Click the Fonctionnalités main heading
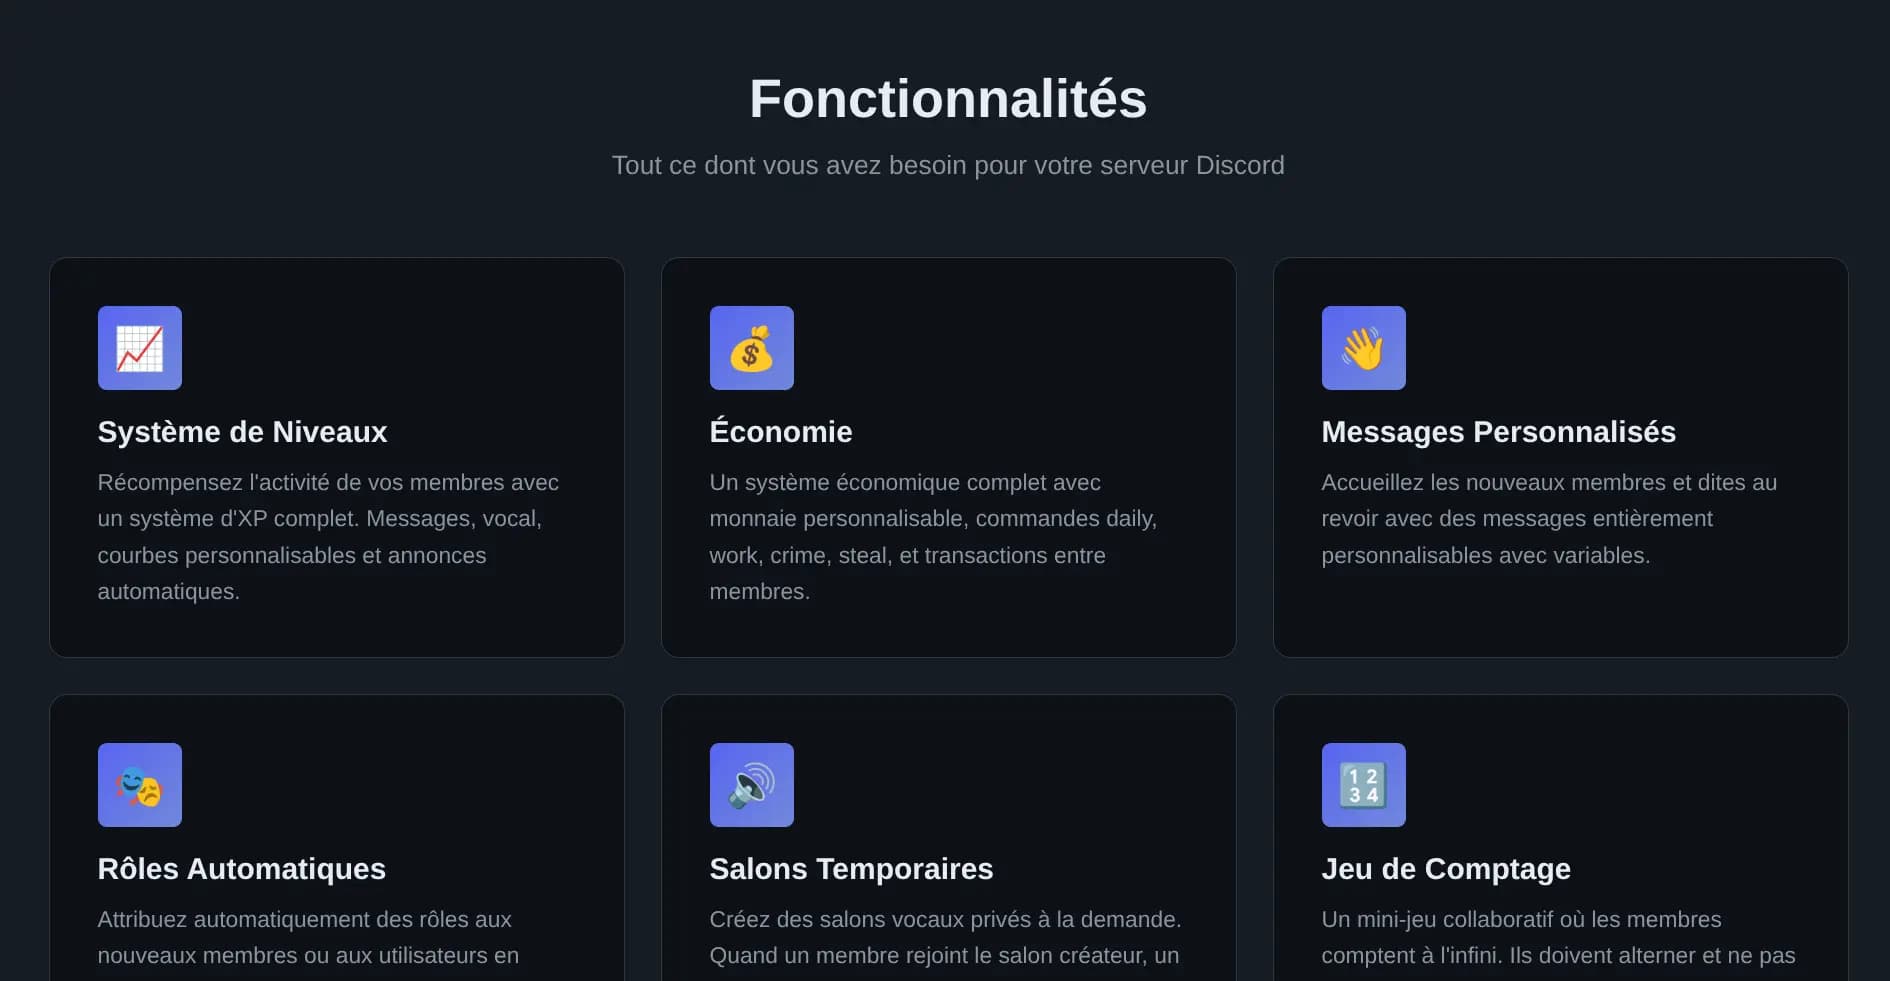 948,99
